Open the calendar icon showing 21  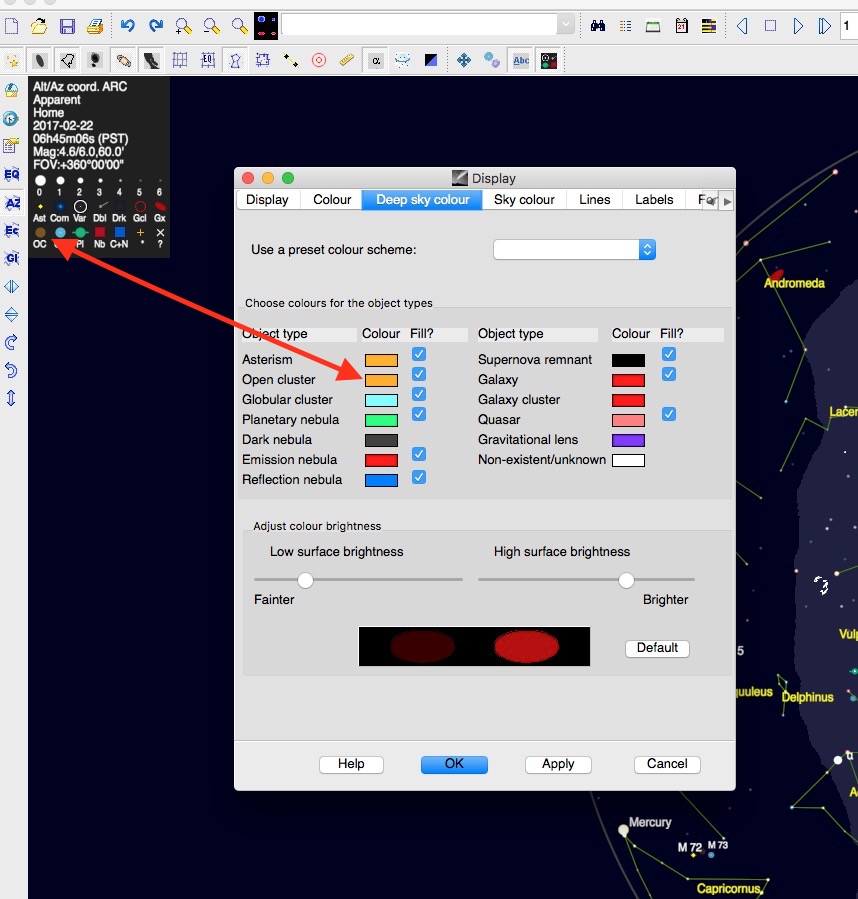(681, 26)
